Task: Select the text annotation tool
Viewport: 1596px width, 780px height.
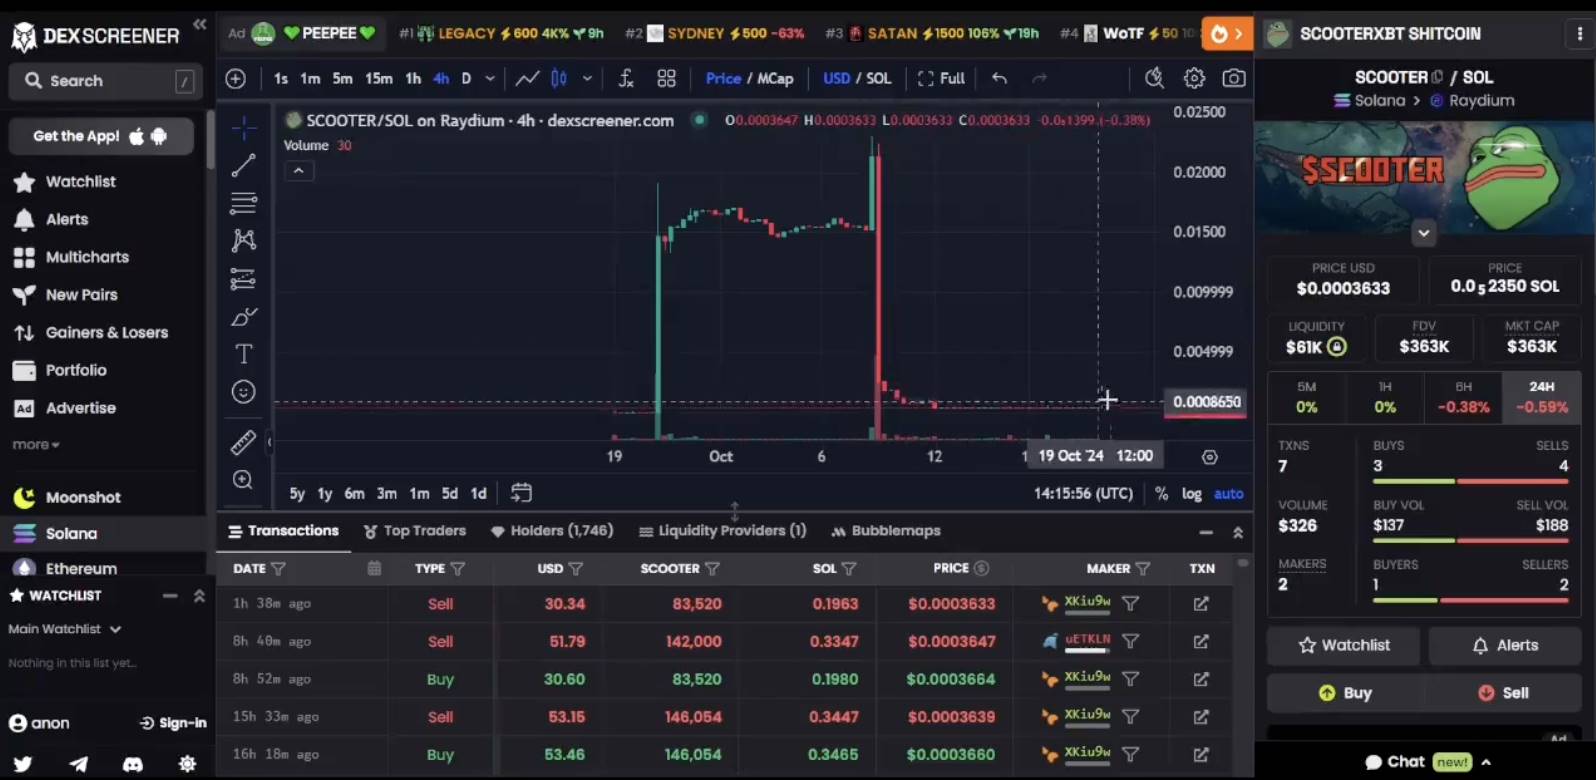Action: click(243, 354)
